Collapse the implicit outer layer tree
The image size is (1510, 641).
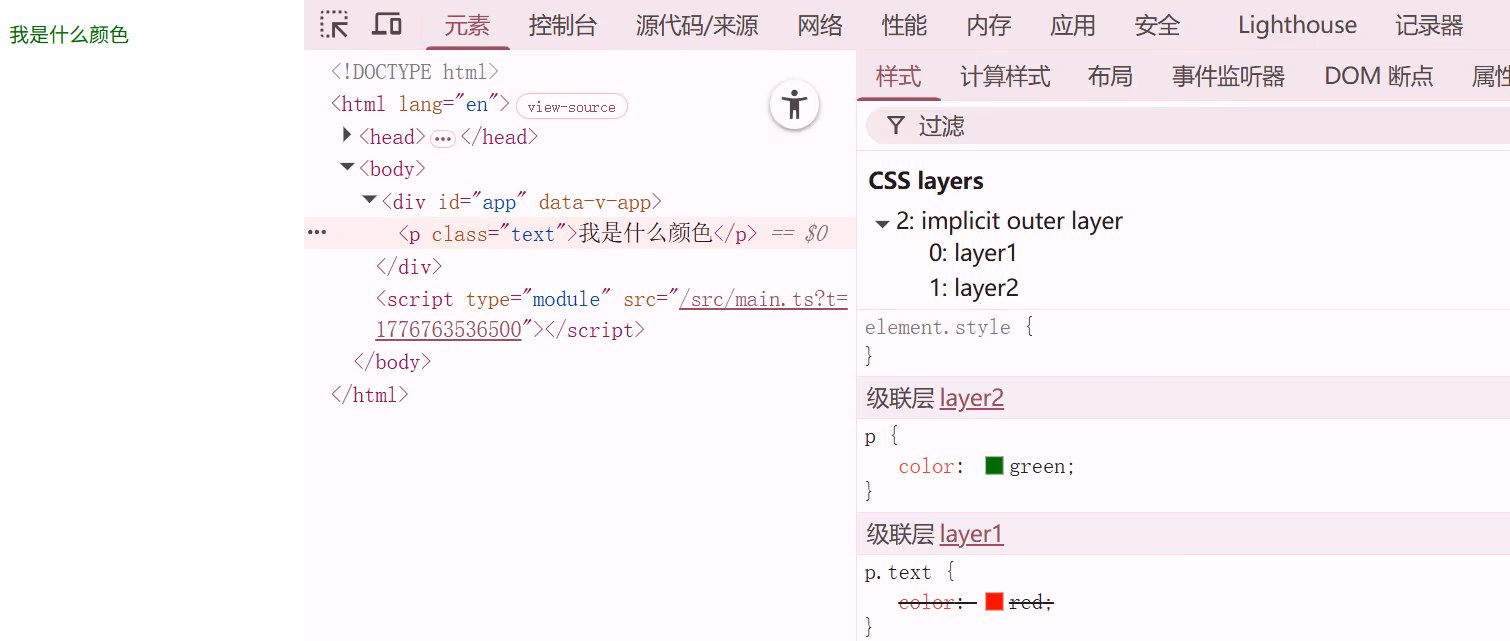pos(882,223)
